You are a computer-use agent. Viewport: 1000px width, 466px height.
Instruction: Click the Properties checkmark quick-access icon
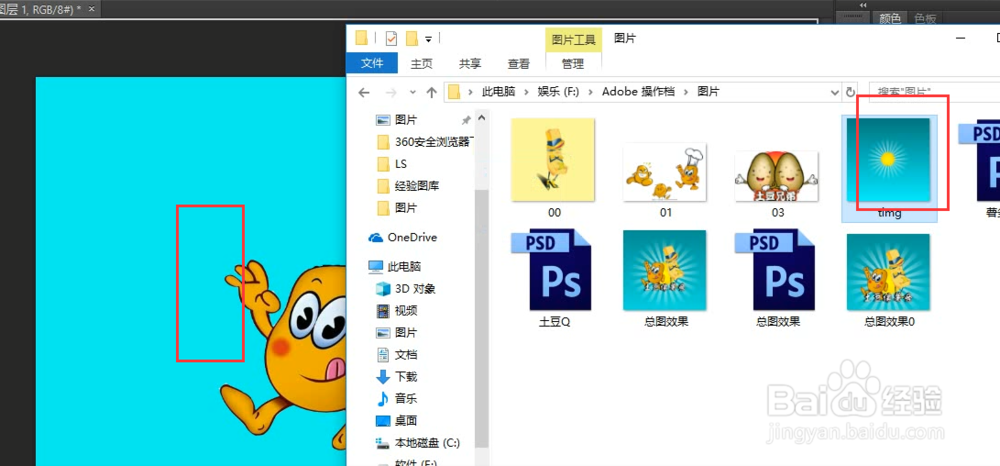click(391, 39)
